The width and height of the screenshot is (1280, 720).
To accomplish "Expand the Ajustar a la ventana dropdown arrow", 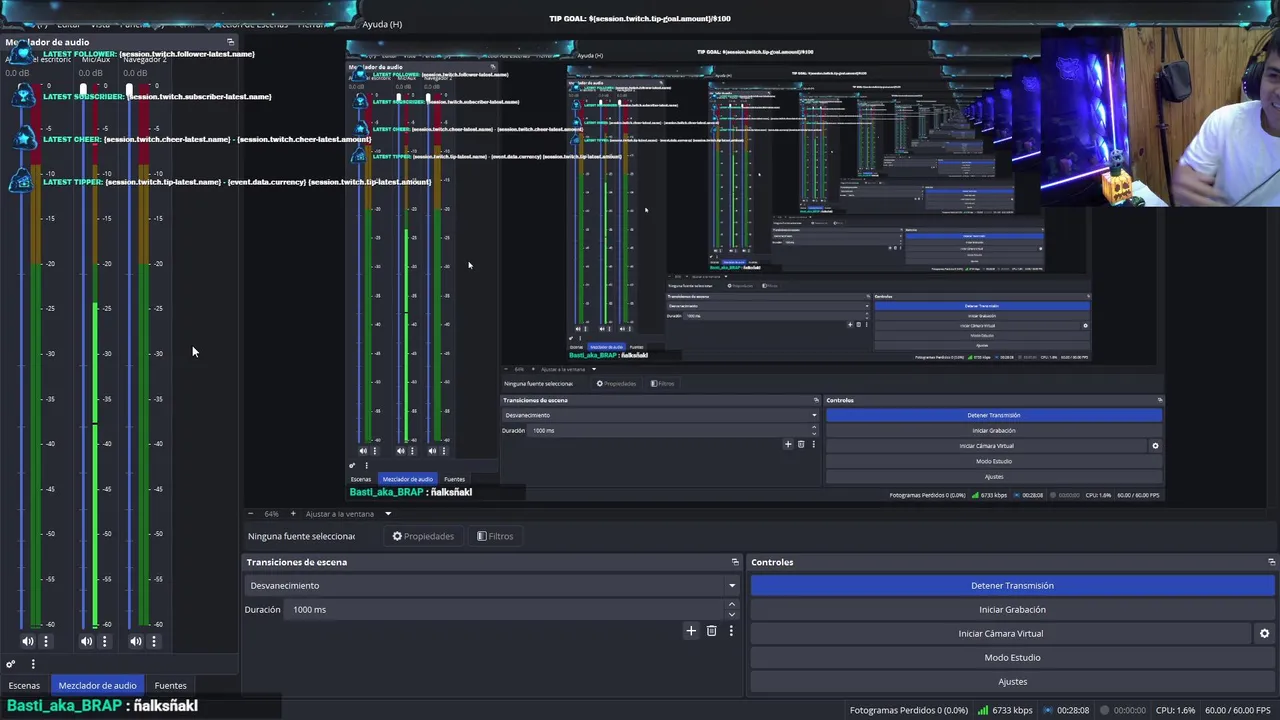I will point(388,514).
